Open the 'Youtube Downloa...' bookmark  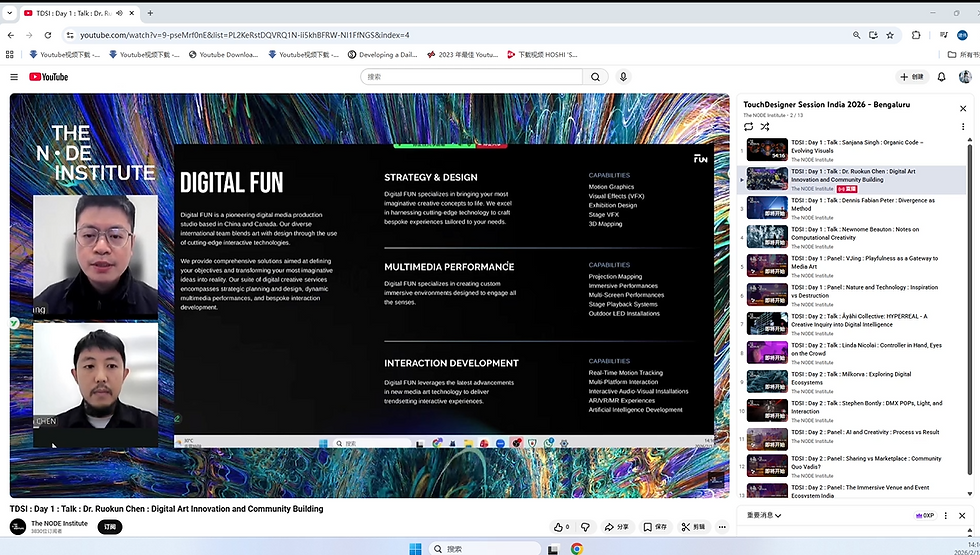[223, 54]
